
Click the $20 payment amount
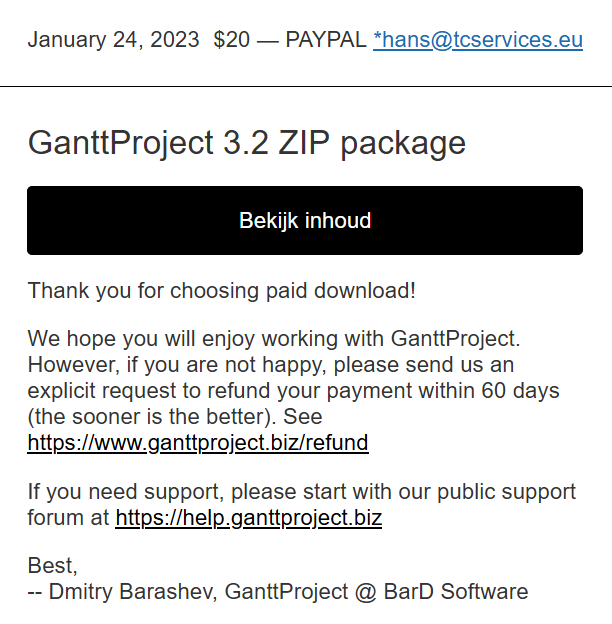pos(232,40)
